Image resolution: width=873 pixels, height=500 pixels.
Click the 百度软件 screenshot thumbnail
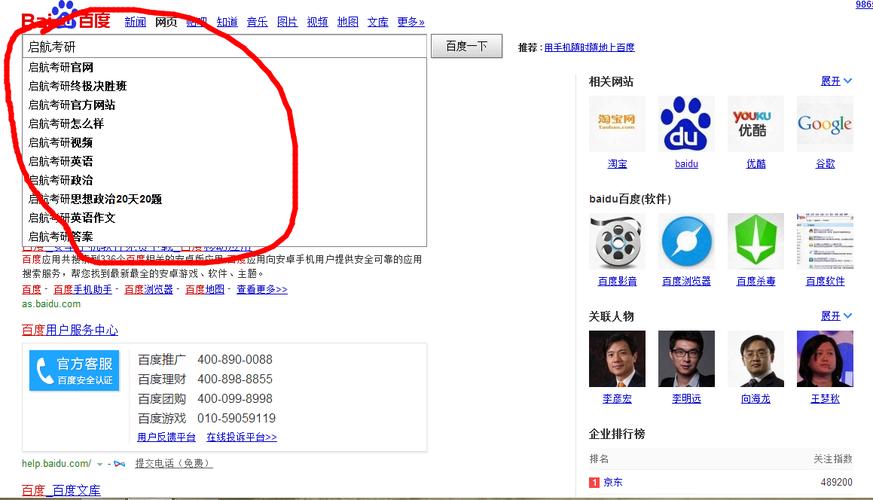pos(825,241)
